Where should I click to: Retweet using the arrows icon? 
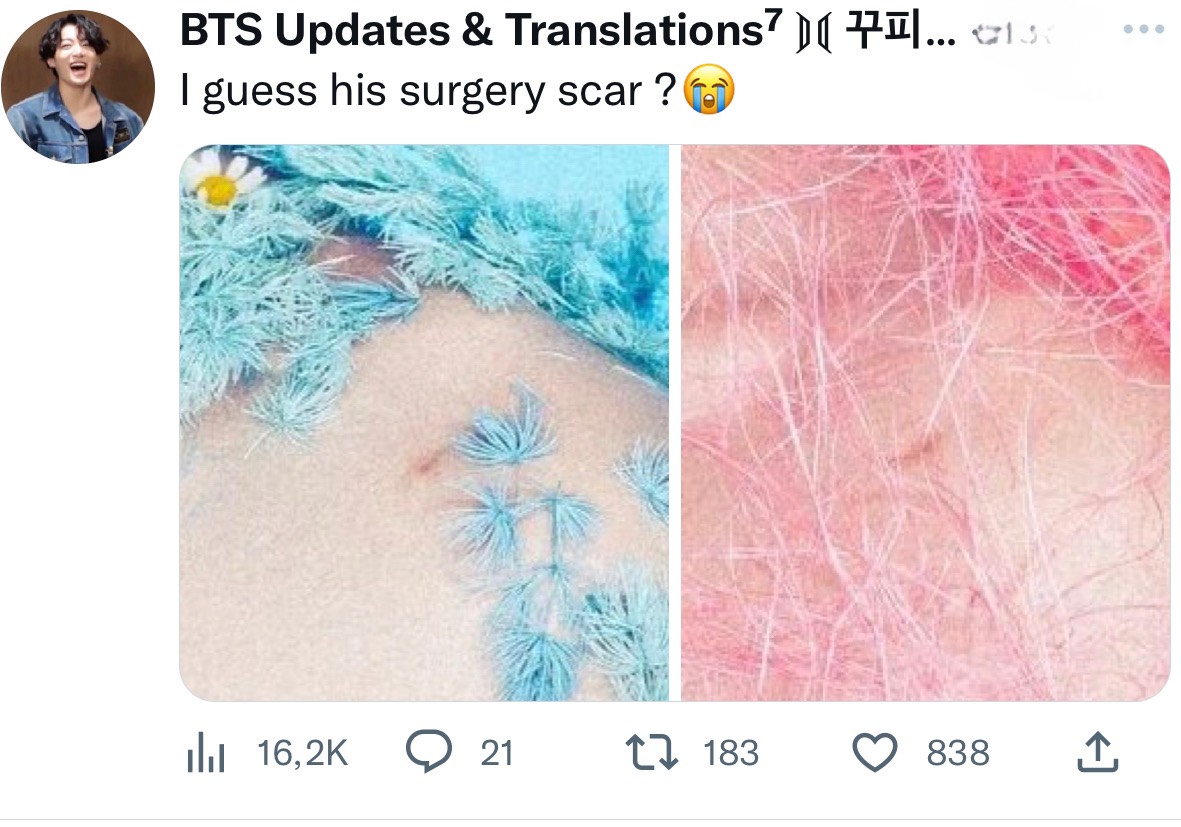tap(652, 752)
